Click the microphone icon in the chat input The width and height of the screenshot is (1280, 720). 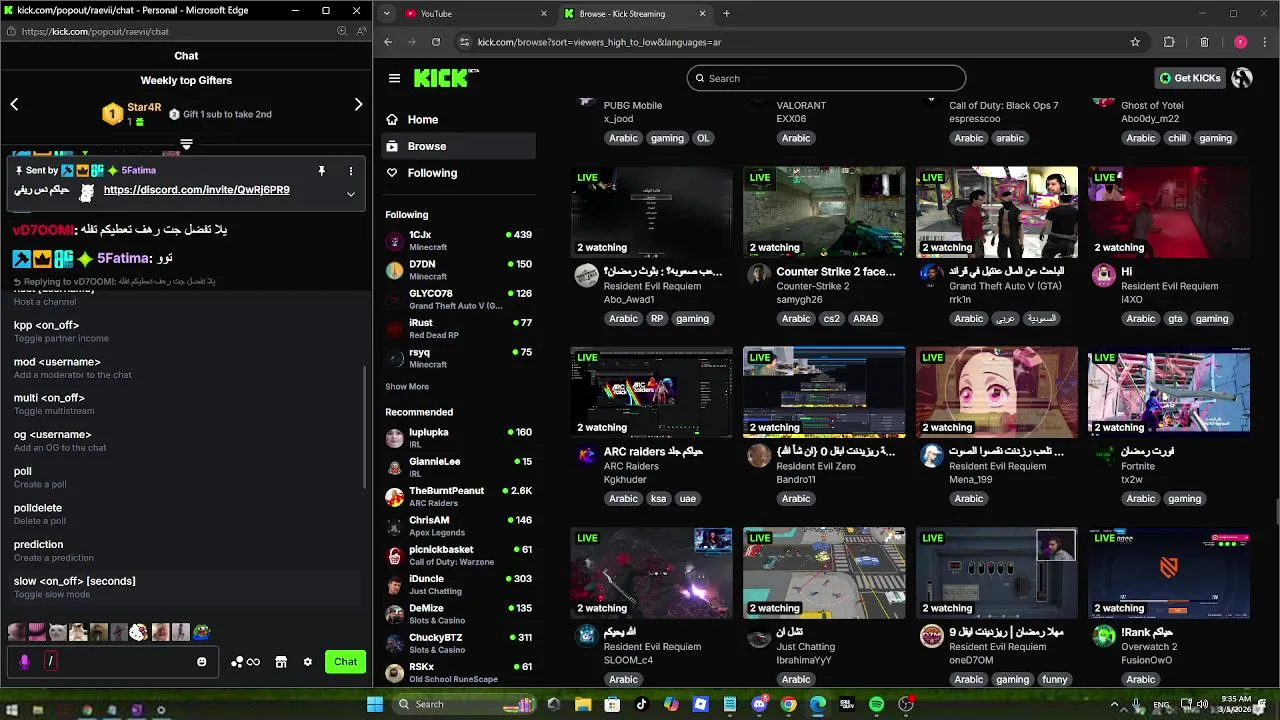click(x=25, y=661)
